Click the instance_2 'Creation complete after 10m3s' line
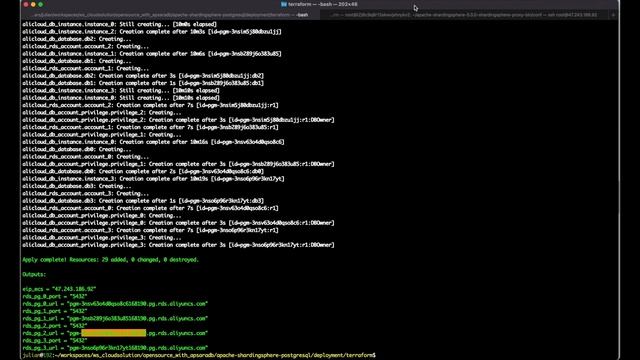640x360 pixels. (x=152, y=31)
